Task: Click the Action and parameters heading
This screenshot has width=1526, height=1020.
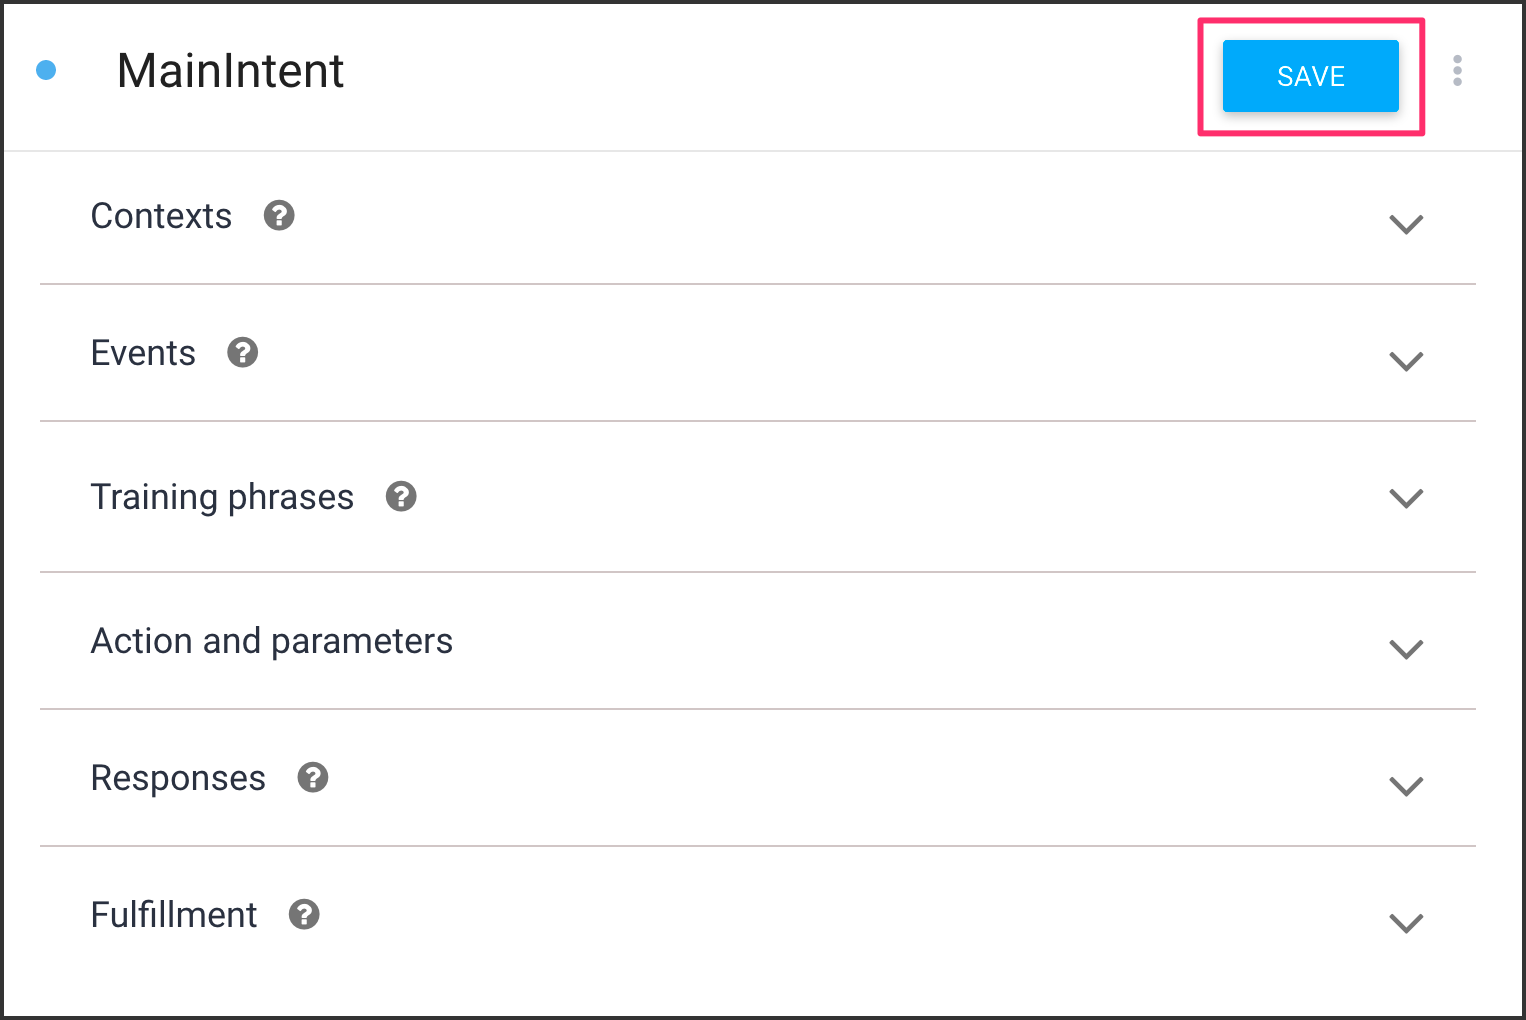Action: pos(272,641)
